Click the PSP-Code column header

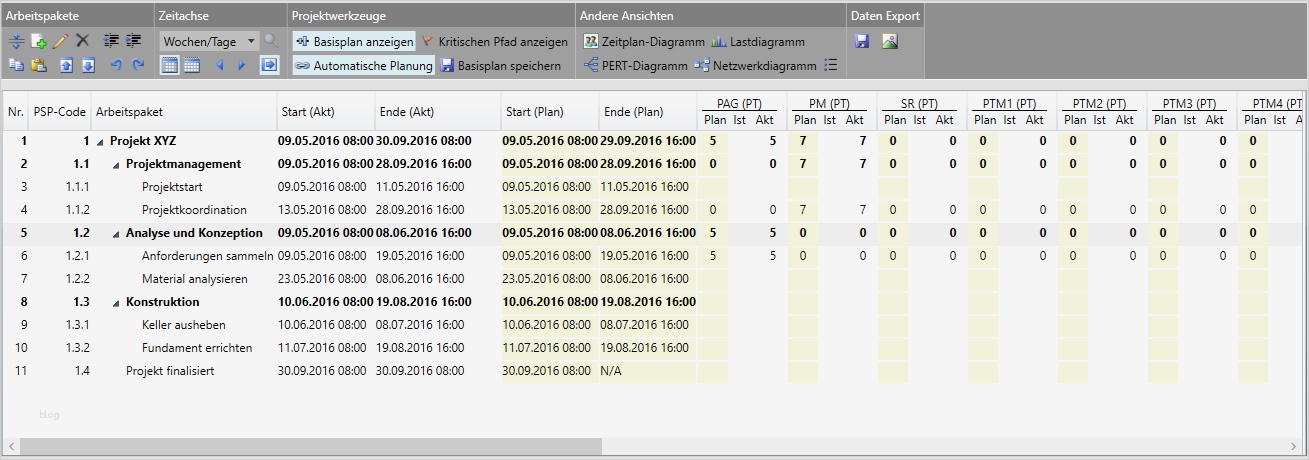coord(59,112)
